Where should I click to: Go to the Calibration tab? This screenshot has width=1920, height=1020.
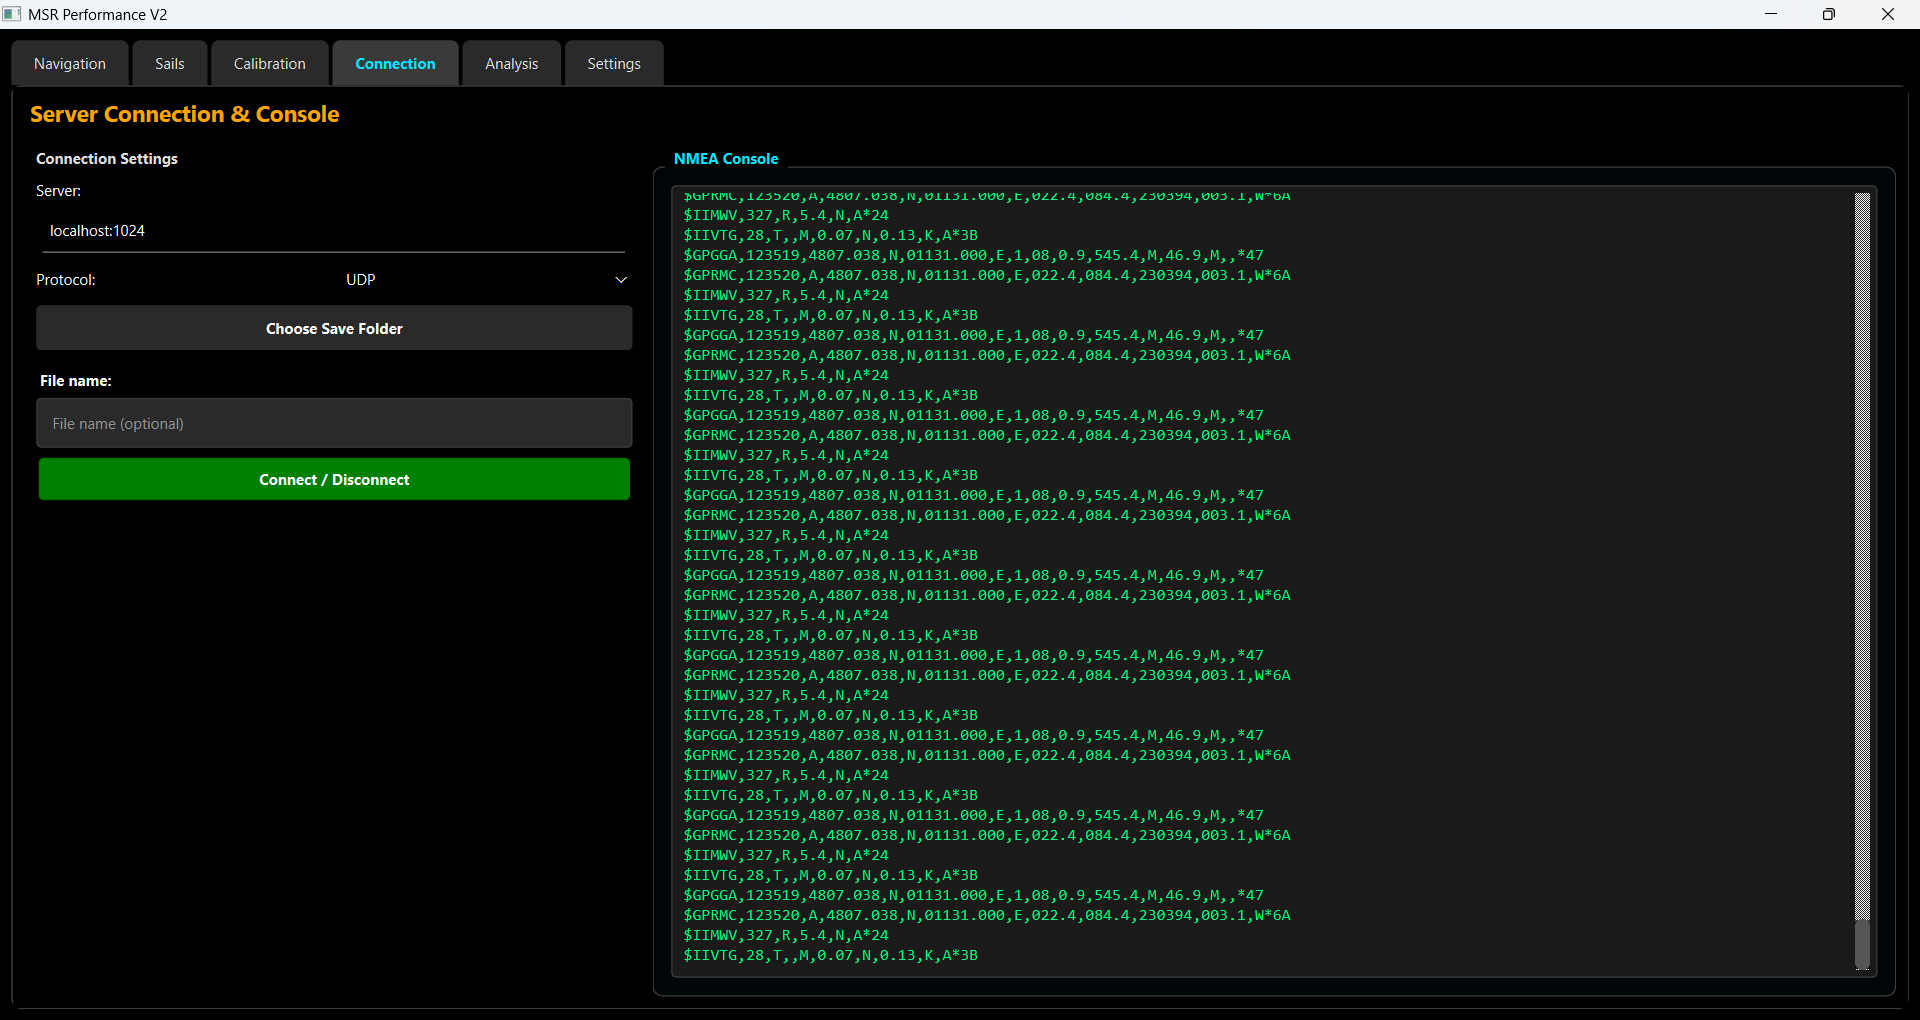(270, 64)
